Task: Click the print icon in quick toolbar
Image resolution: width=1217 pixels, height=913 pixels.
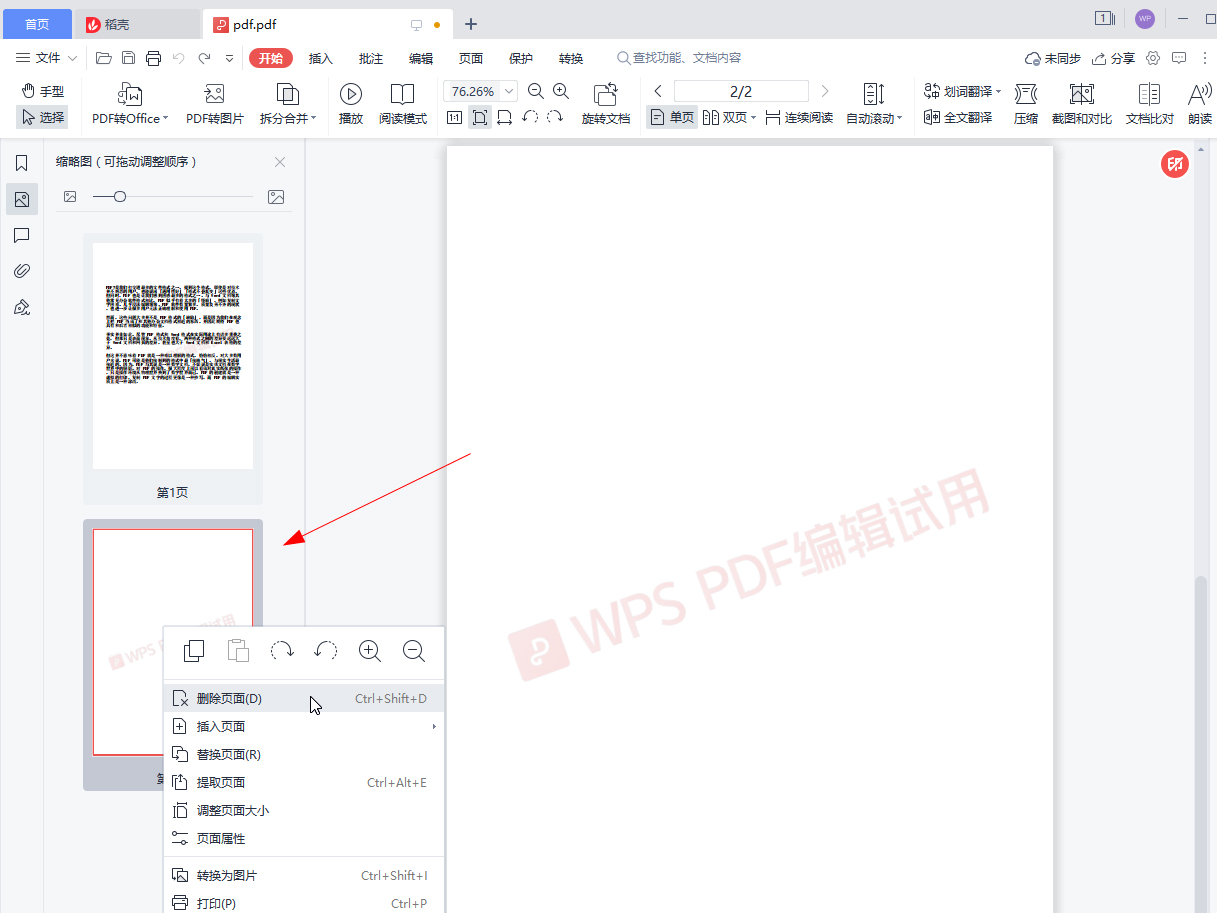Action: pyautogui.click(x=153, y=58)
